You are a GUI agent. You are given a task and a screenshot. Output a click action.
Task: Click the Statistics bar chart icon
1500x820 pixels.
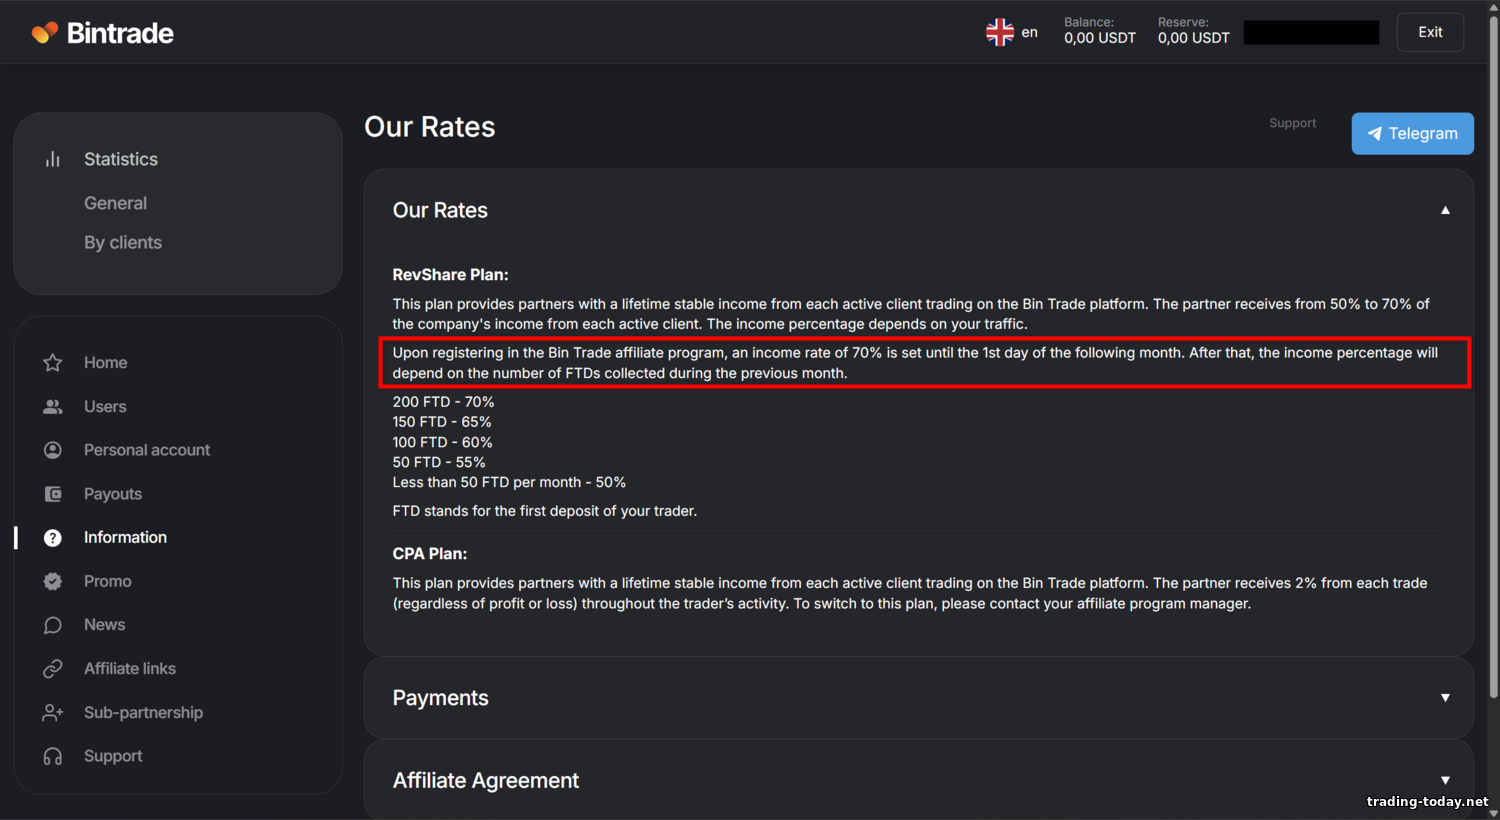53,159
